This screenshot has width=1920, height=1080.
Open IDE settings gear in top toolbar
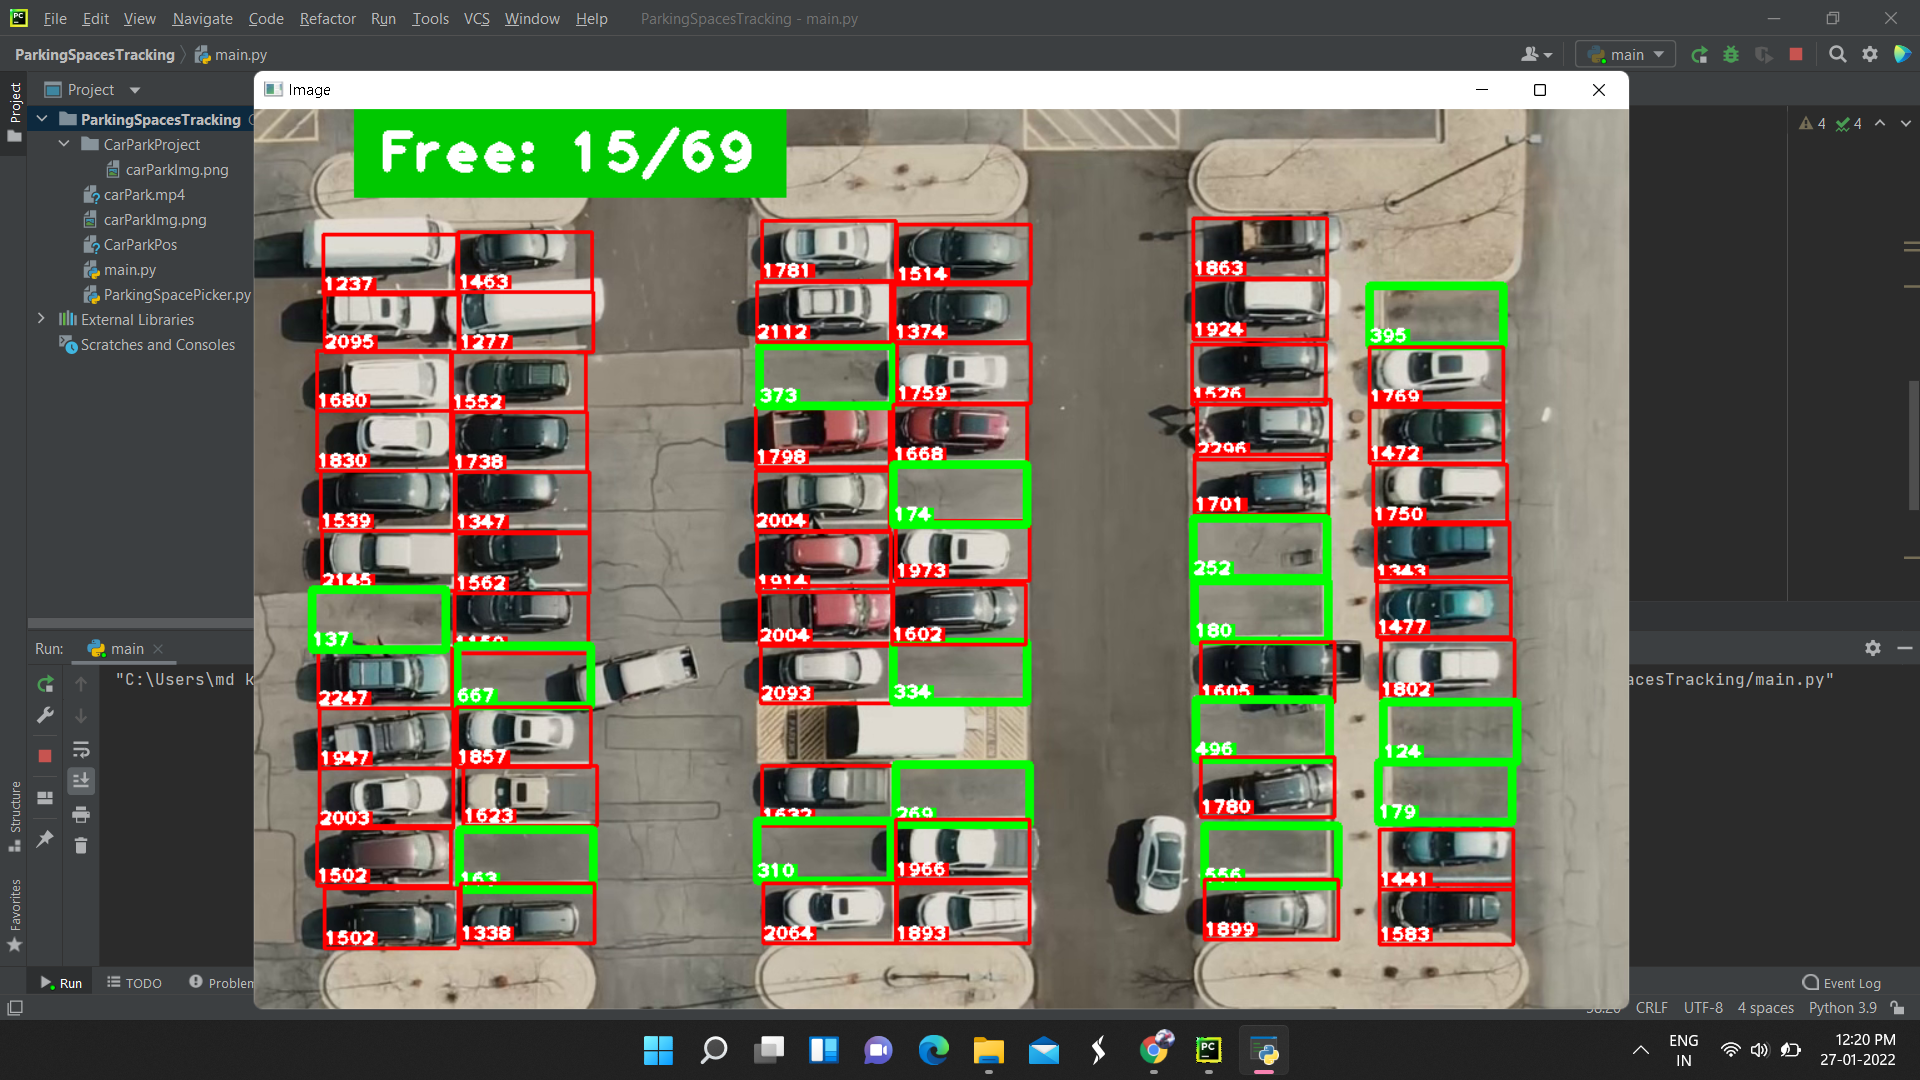1870,55
